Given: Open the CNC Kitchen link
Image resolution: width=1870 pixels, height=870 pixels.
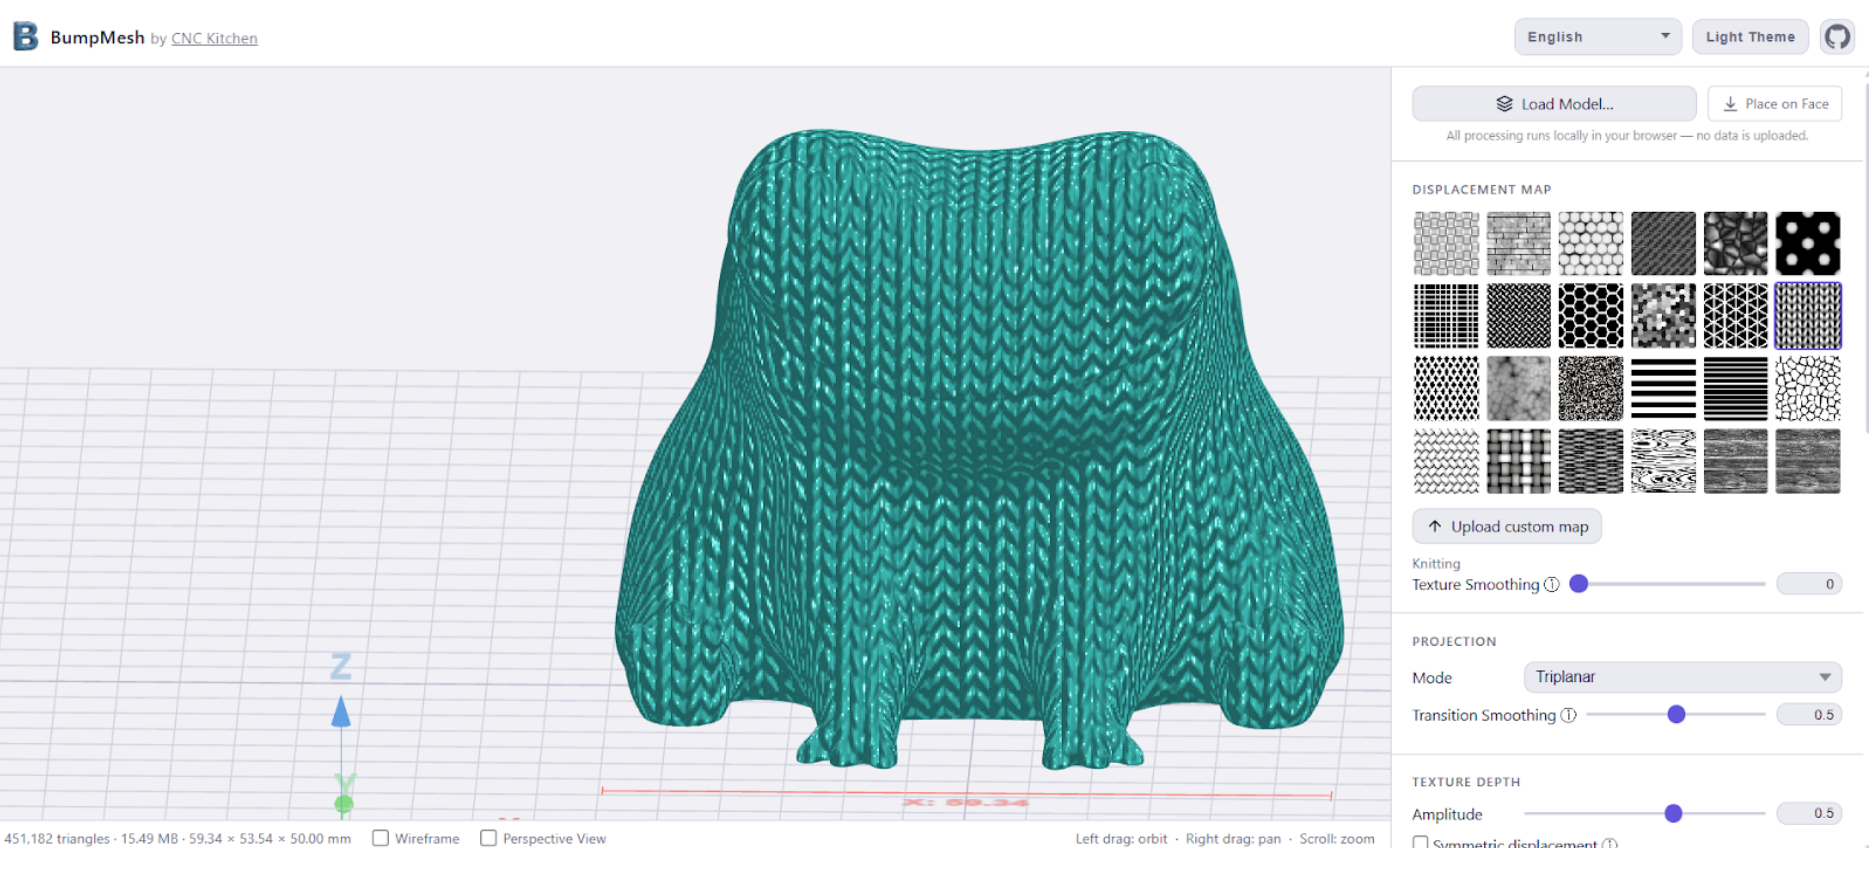Looking at the screenshot, I should tap(214, 38).
